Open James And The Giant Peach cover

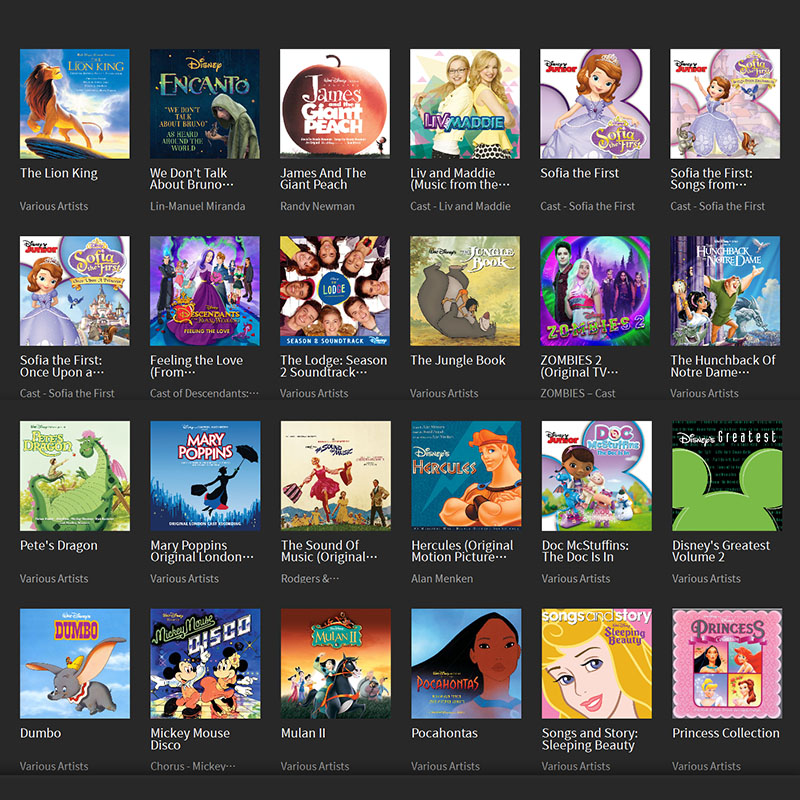click(x=335, y=104)
